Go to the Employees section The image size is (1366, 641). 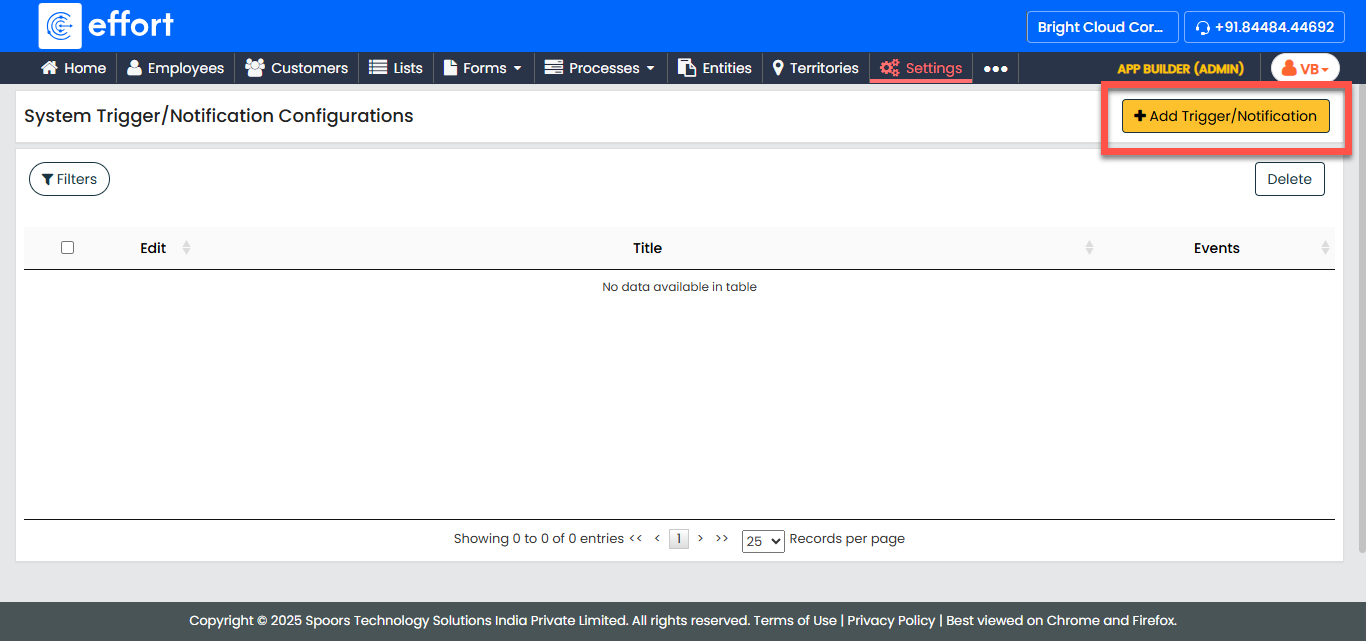176,68
